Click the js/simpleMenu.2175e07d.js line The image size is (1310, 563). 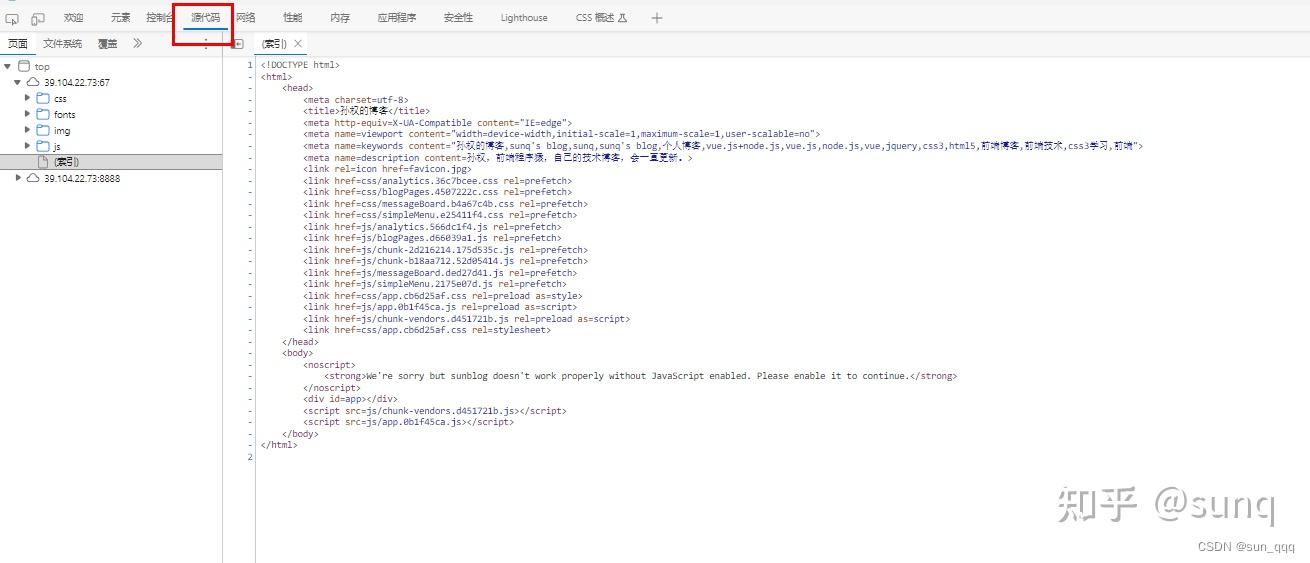pyautogui.click(x=435, y=284)
